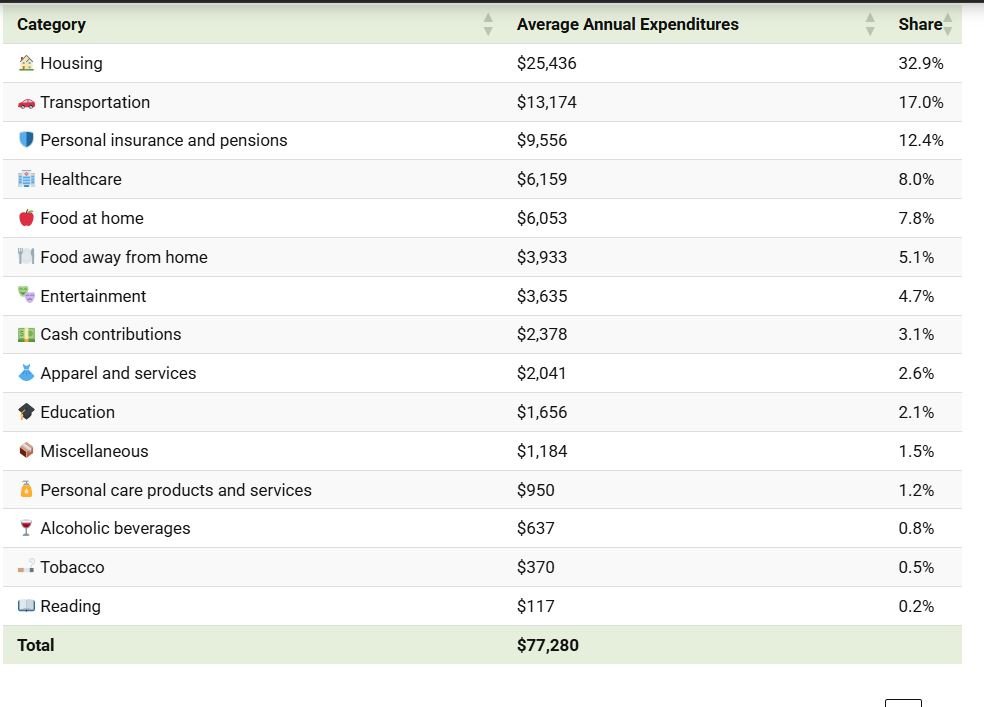Click the hospital icon beside Healthcare
The width and height of the screenshot is (984, 707).
coord(27,179)
